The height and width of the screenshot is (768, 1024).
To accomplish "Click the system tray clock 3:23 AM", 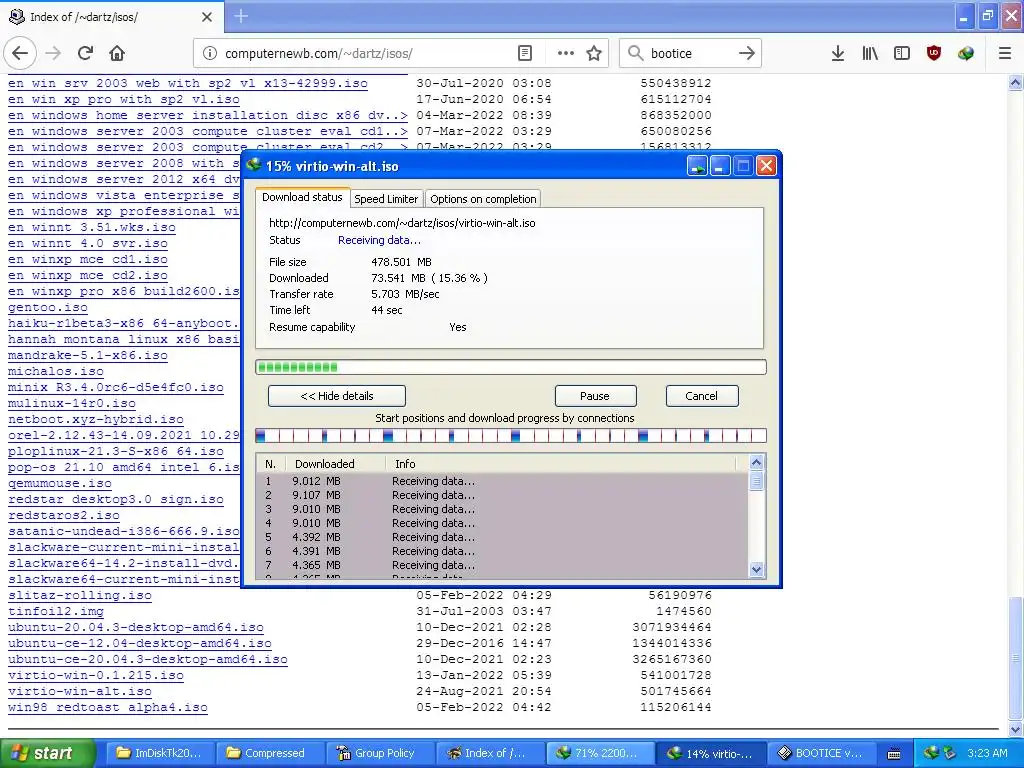I will tap(987, 754).
